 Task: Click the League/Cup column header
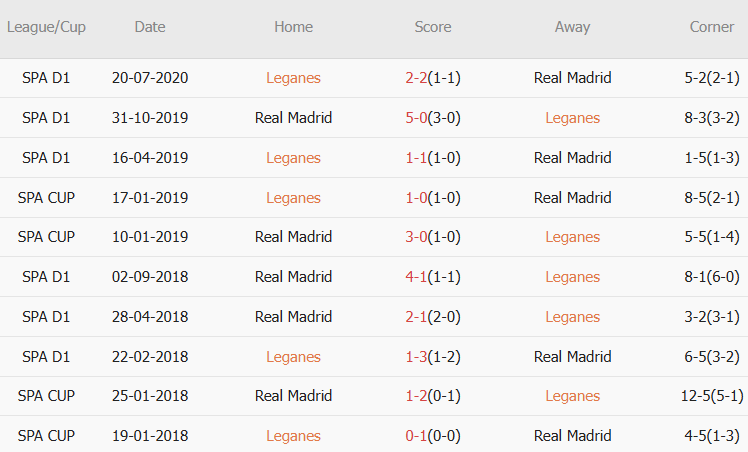point(46,27)
